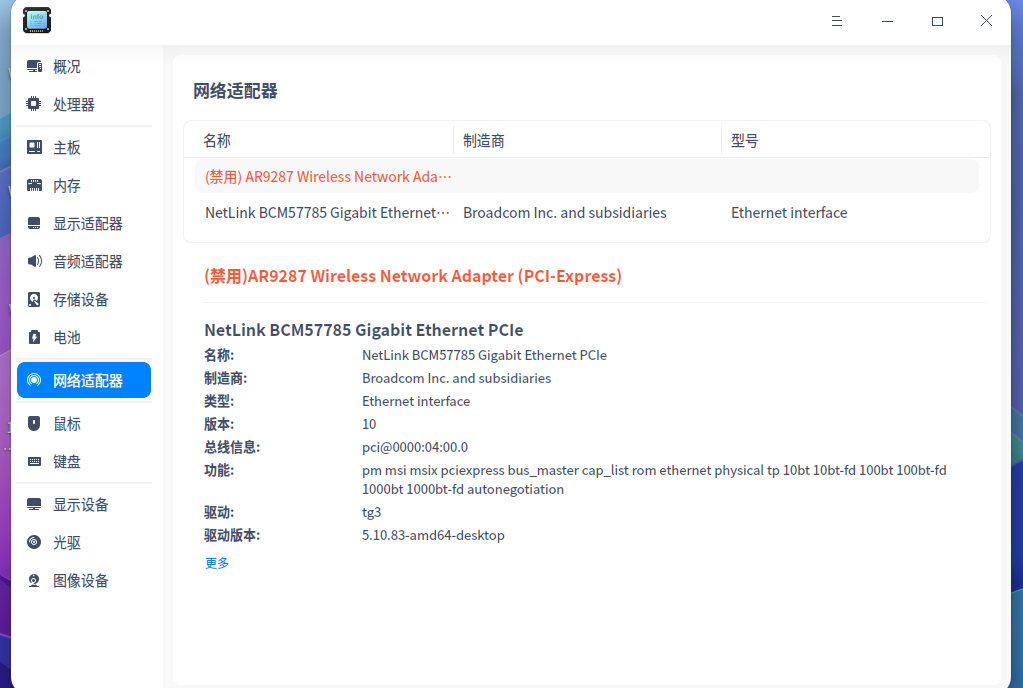
Task: Open the hamburger menu in titlebar
Action: click(x=837, y=20)
